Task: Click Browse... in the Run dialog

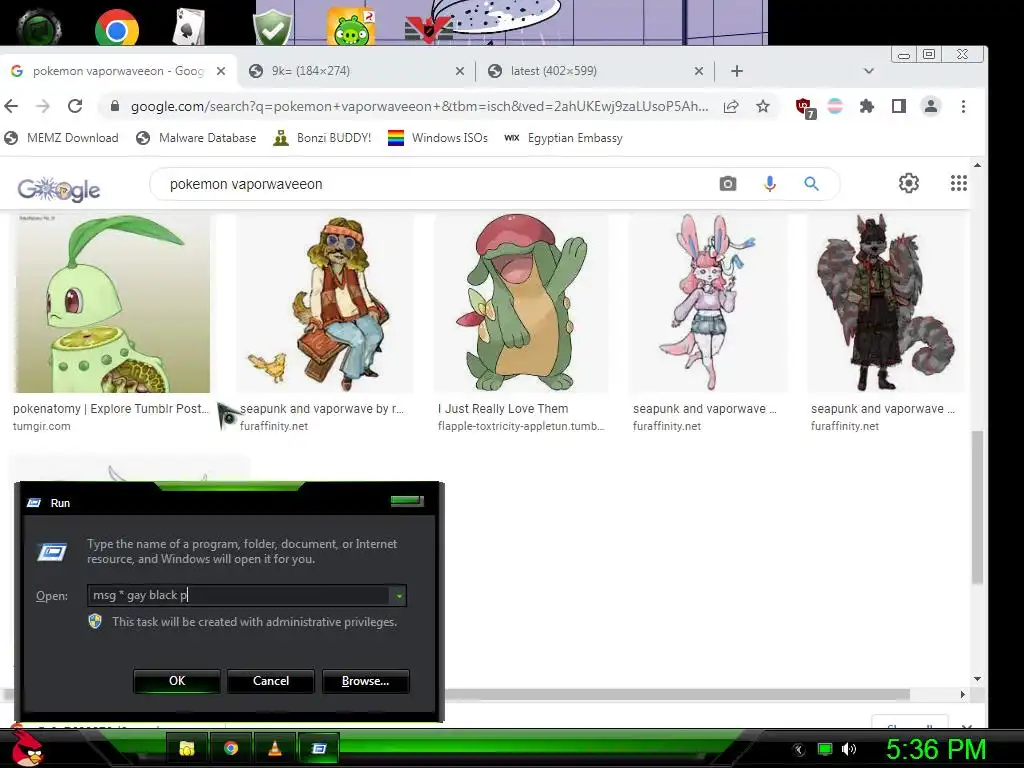Action: 366,681
